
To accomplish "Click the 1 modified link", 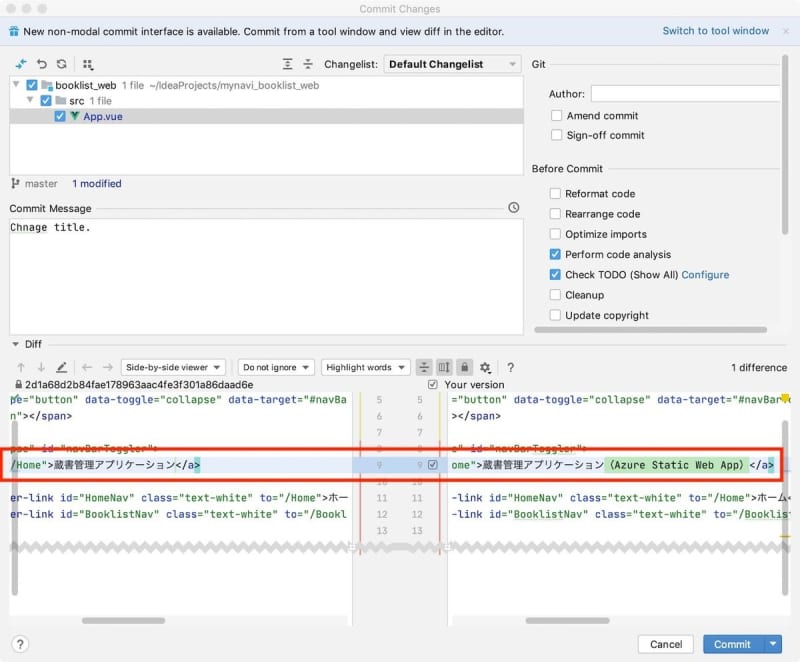I will coord(97,184).
